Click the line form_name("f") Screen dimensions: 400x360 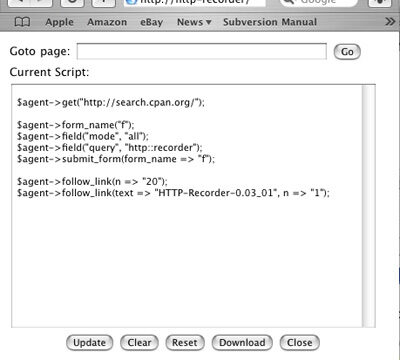[76, 125]
